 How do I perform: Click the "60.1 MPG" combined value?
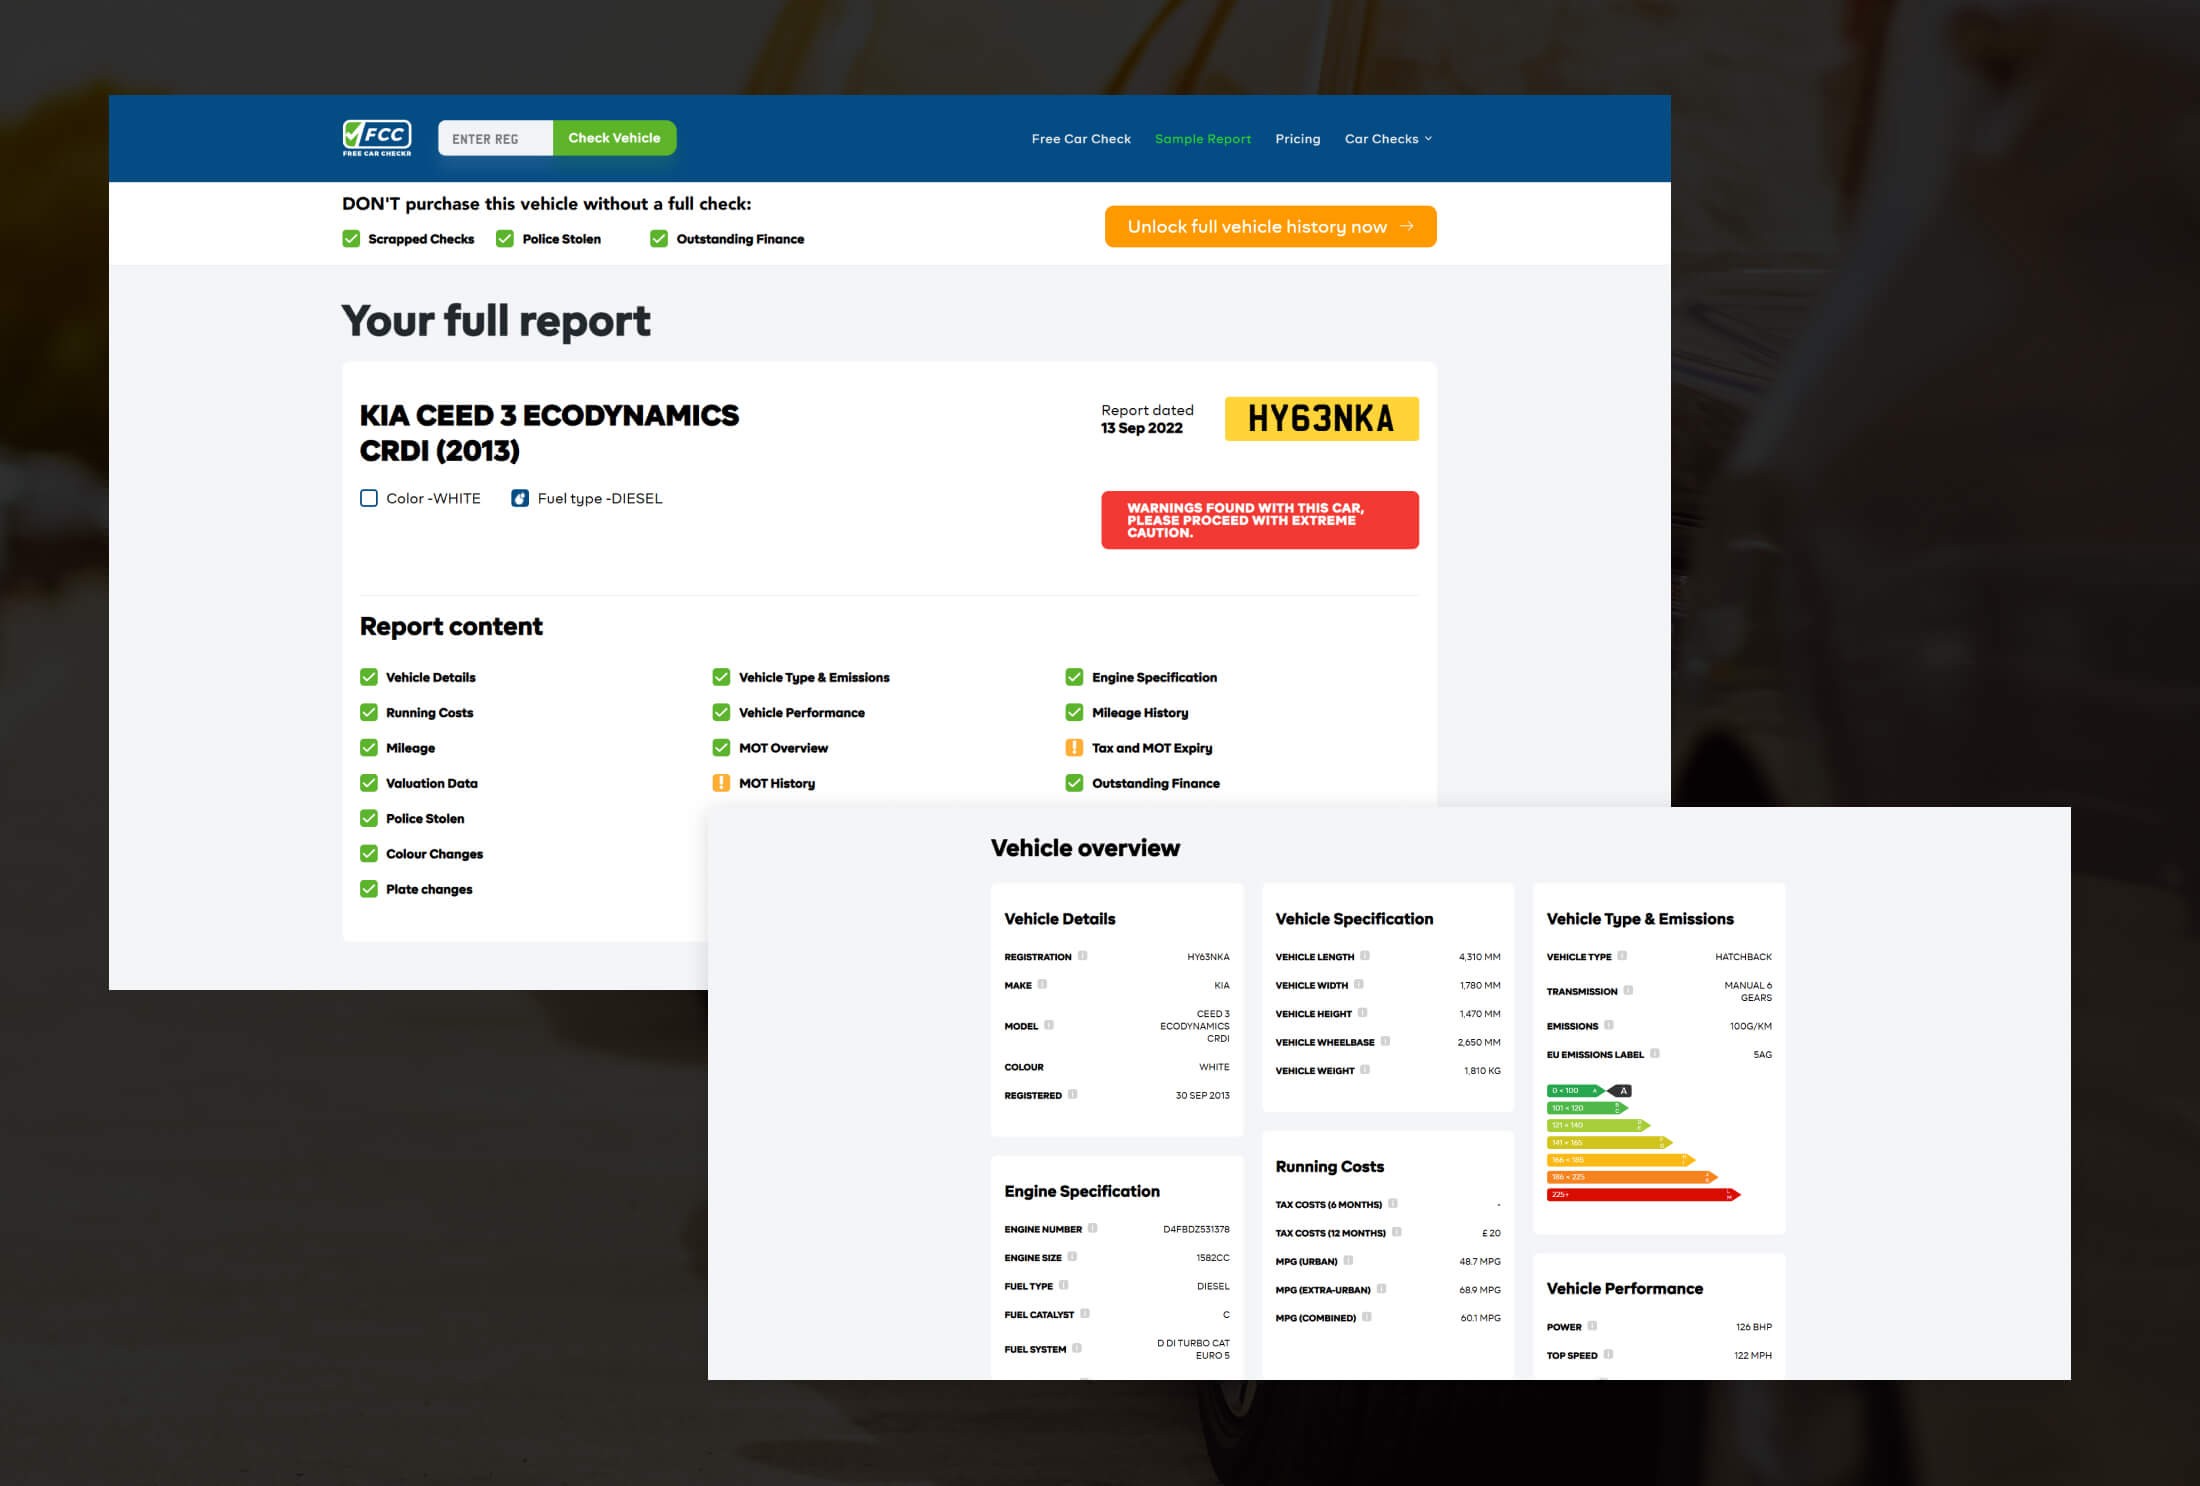pos(1480,1318)
